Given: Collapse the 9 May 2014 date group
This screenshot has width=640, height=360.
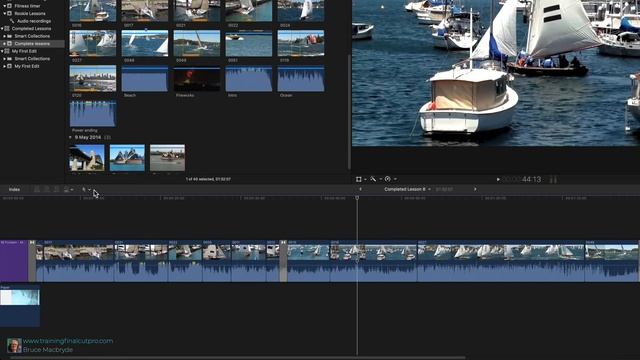Looking at the screenshot, I should coord(71,138).
